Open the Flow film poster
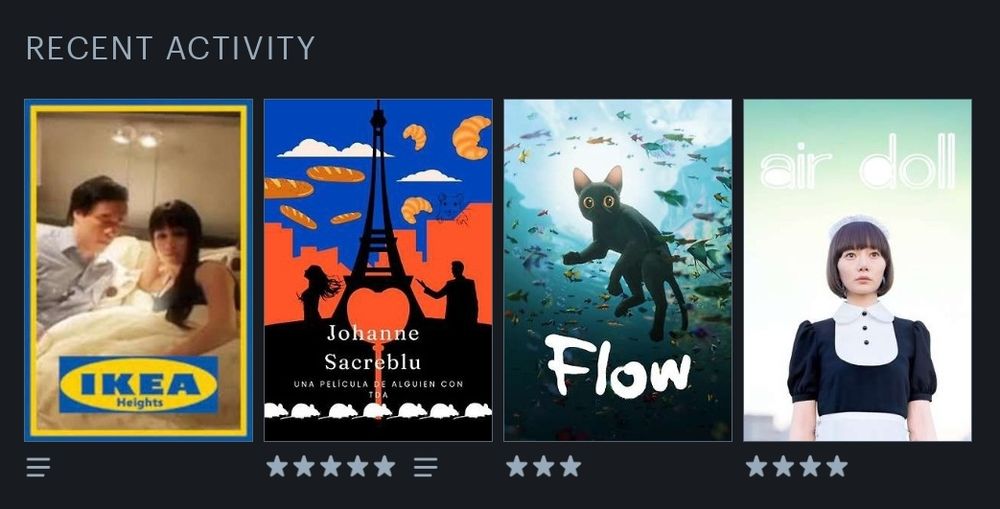The height and width of the screenshot is (509, 1000). [x=618, y=270]
